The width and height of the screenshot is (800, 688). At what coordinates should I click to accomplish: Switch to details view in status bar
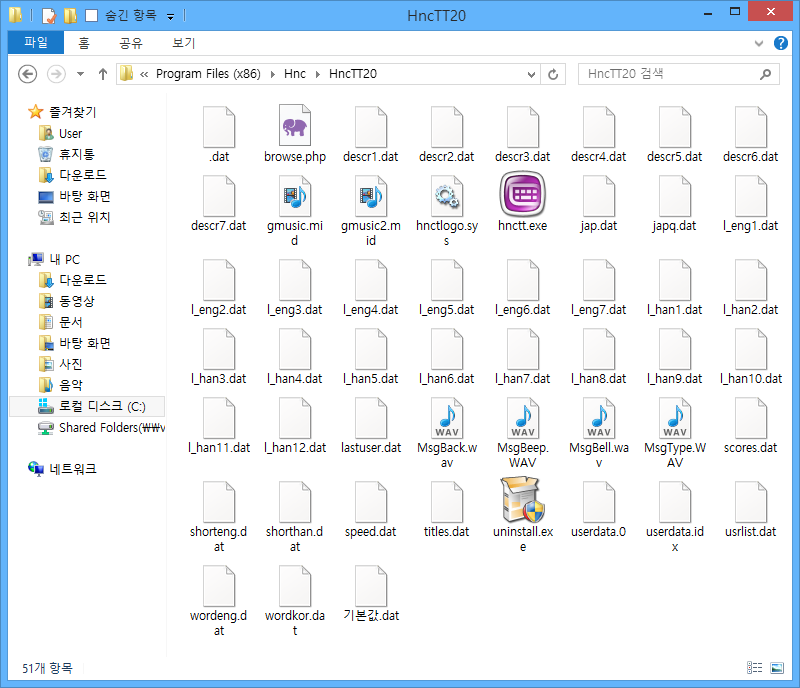coord(755,668)
